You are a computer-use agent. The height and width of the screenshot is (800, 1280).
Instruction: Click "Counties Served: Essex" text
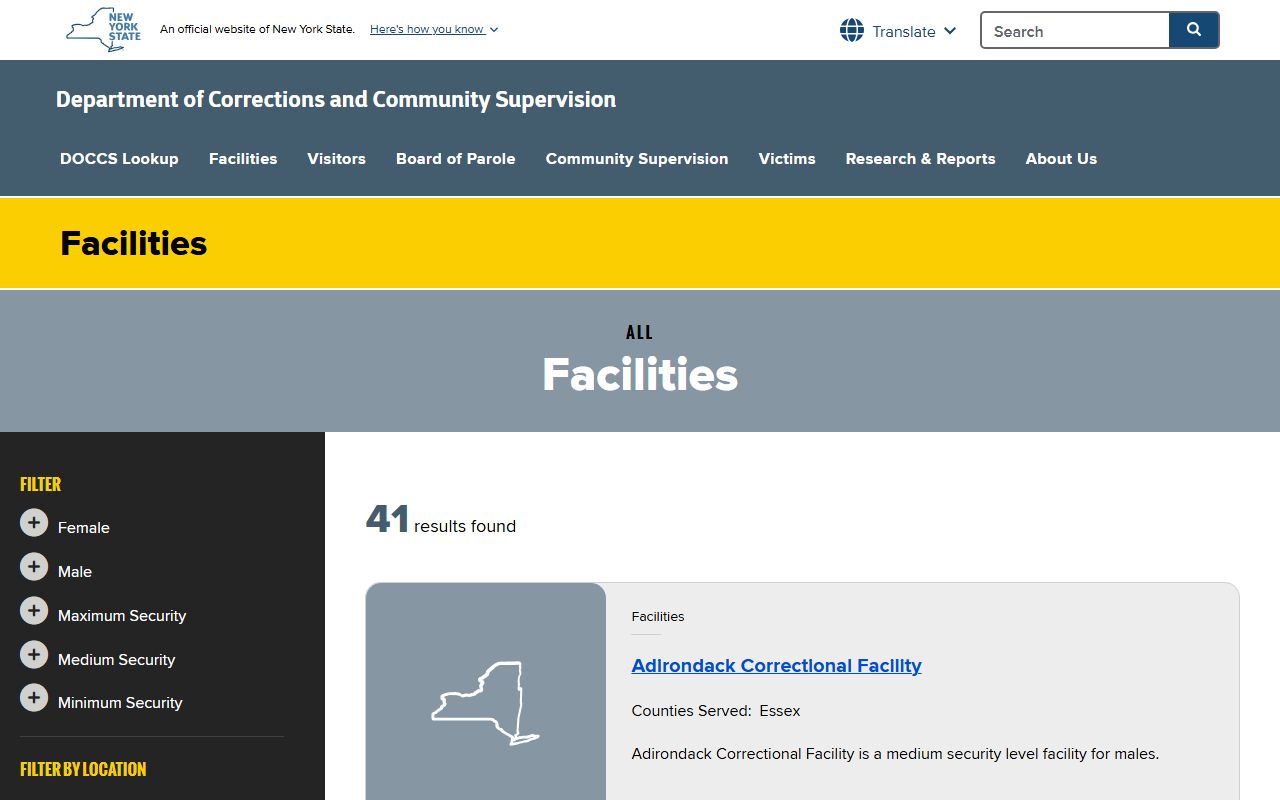(x=716, y=711)
